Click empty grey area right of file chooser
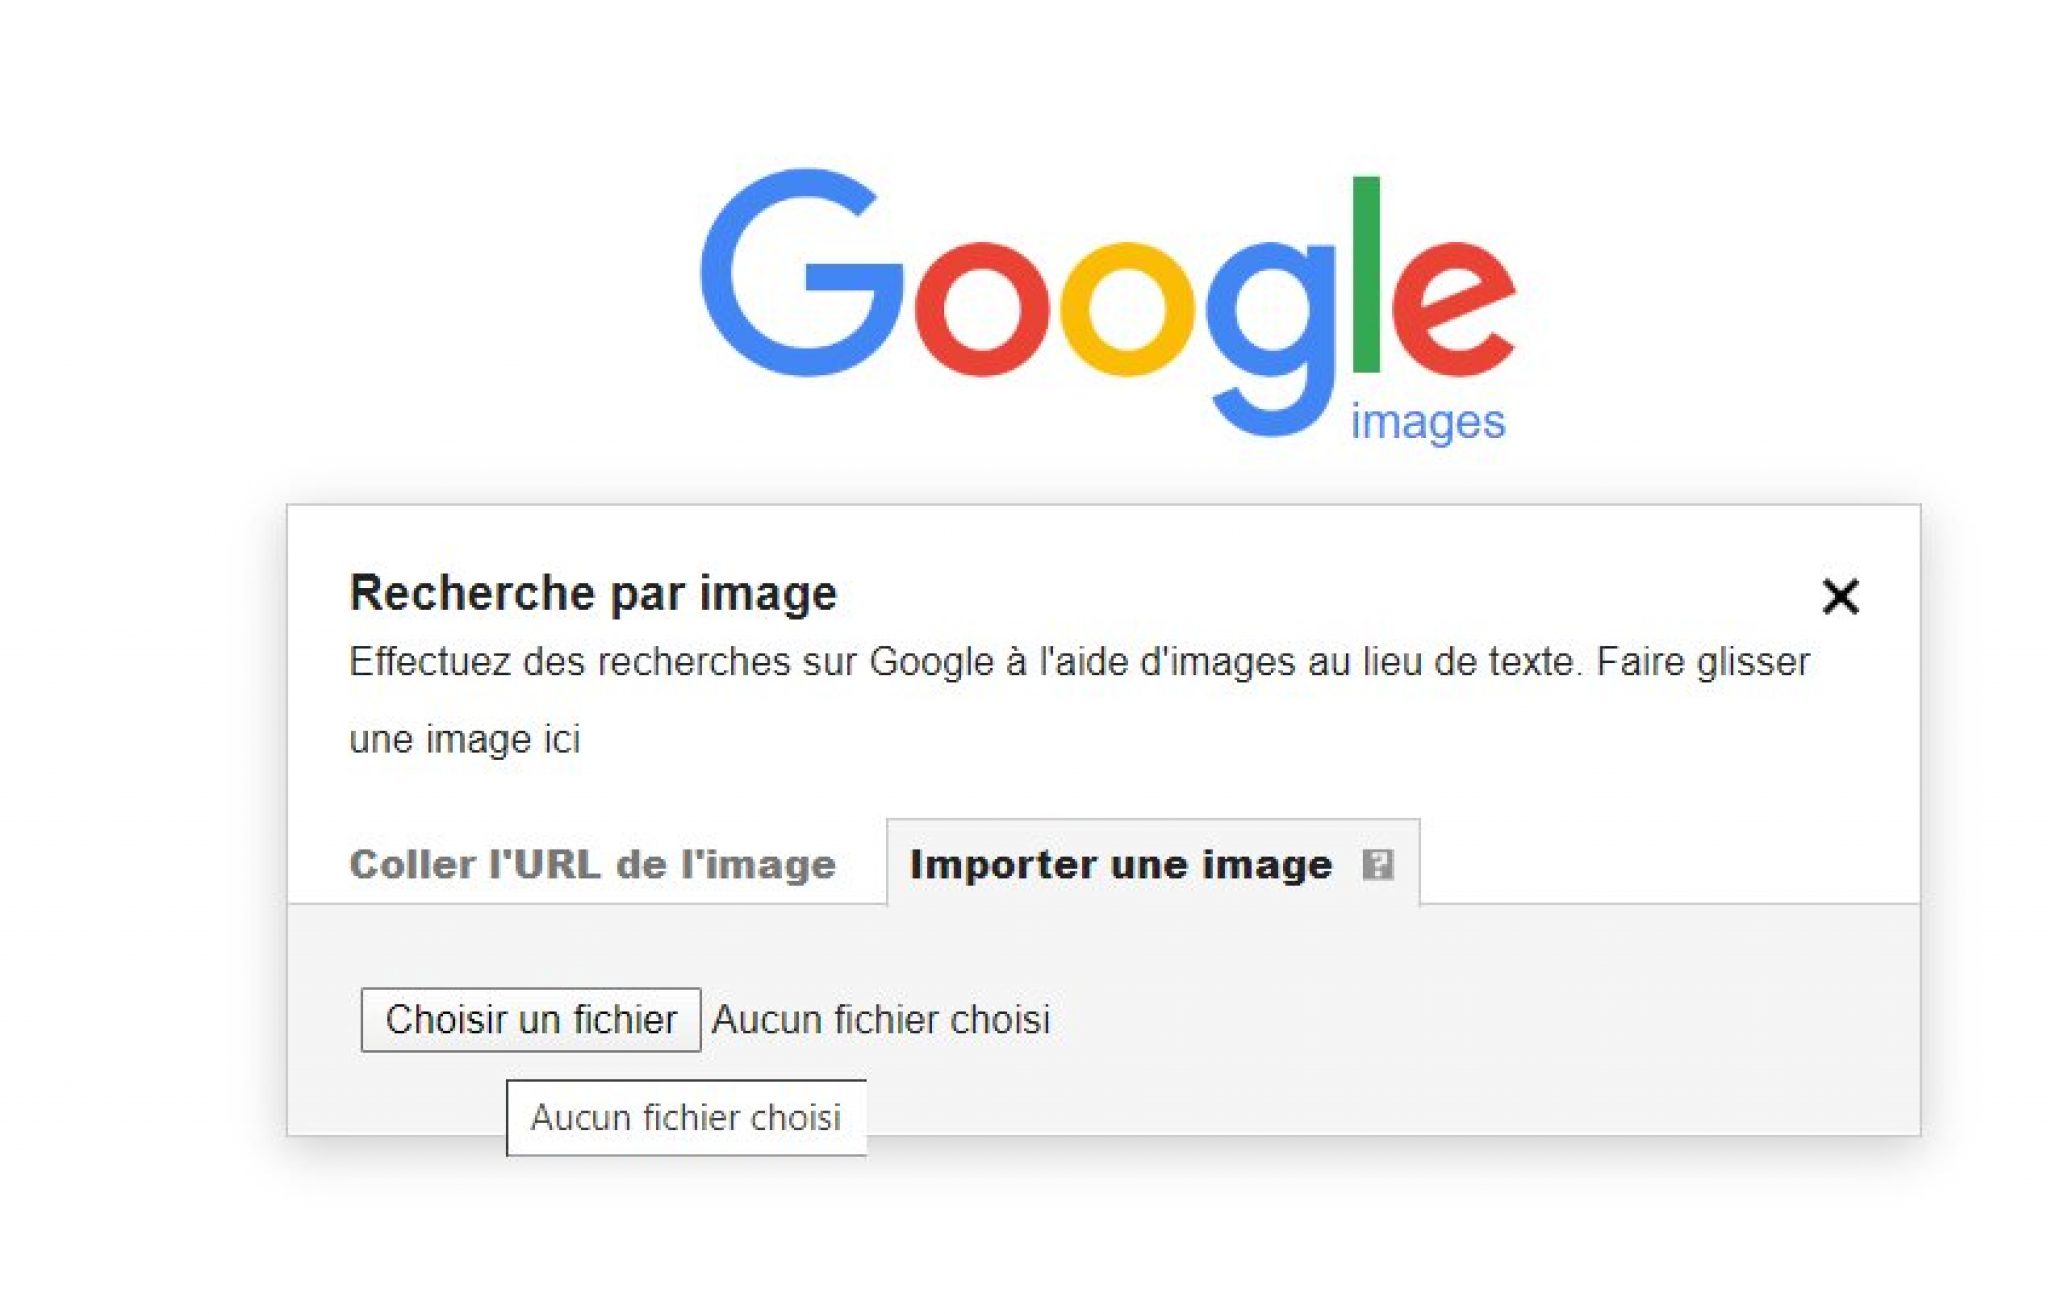Screen dimensions: 2048x1314 pyautogui.click(x=1500, y=1020)
